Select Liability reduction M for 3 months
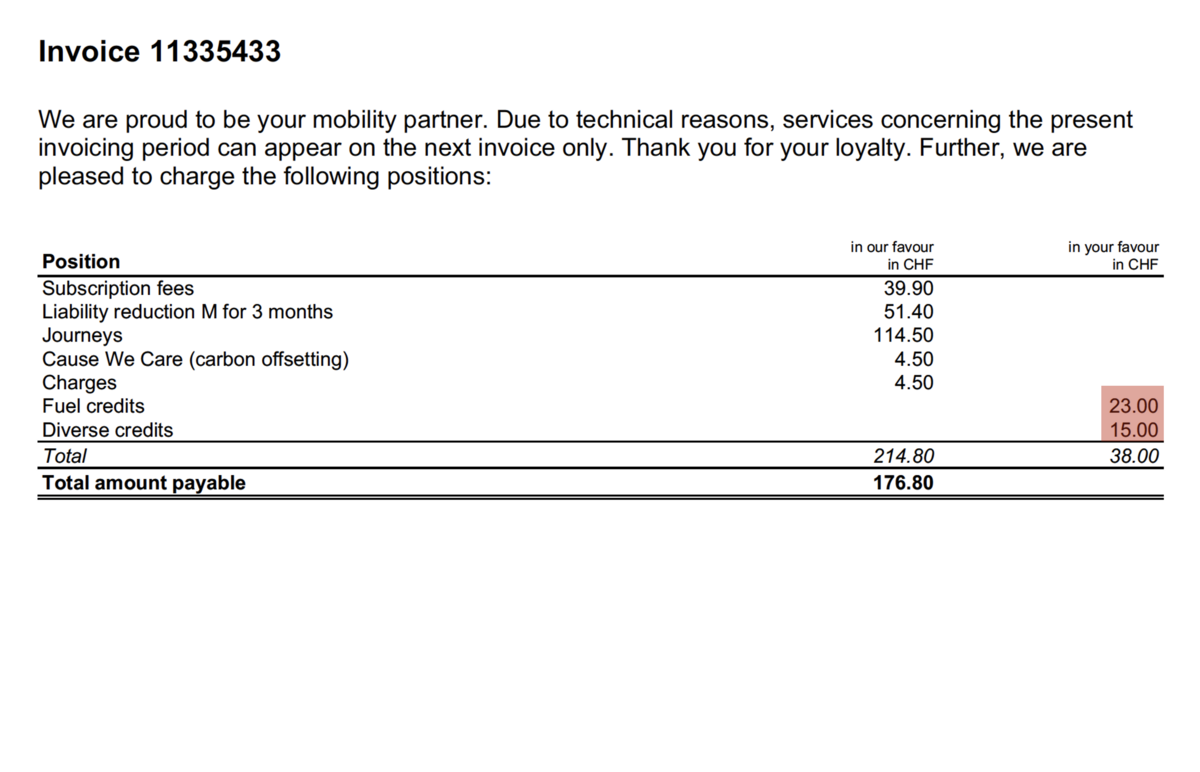 (x=187, y=312)
